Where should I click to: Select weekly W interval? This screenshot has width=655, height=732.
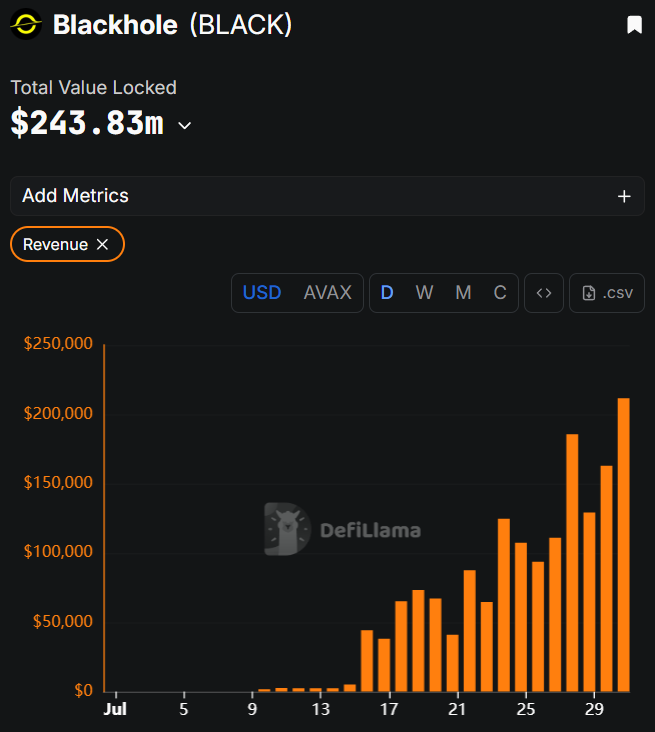[424, 293]
